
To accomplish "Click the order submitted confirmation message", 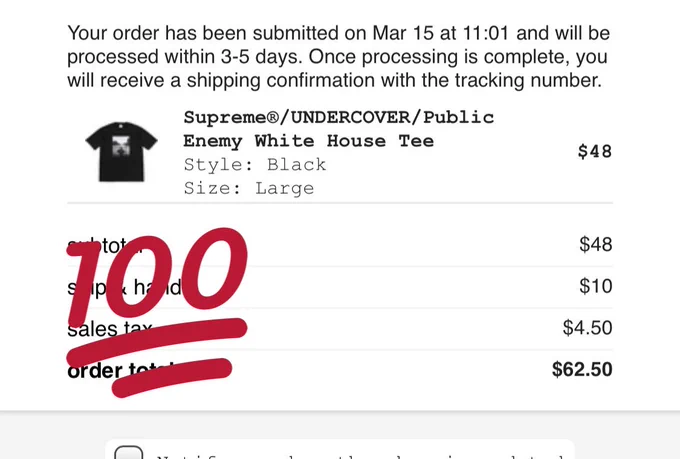I will [x=339, y=57].
